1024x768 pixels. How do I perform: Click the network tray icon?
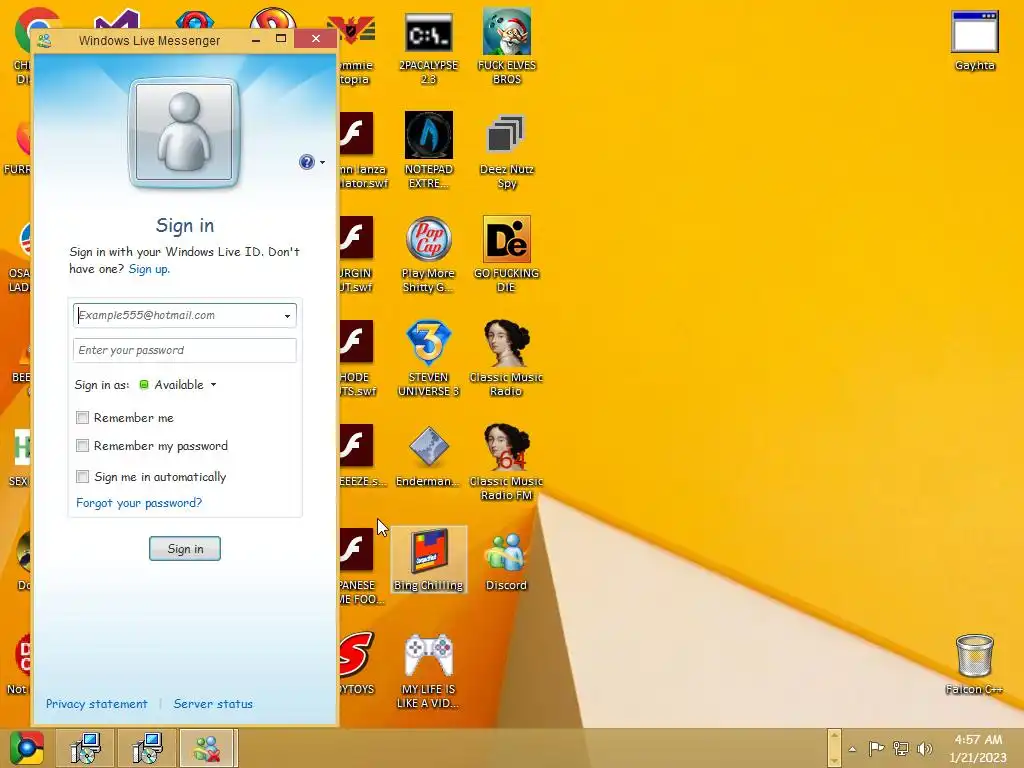pos(901,748)
